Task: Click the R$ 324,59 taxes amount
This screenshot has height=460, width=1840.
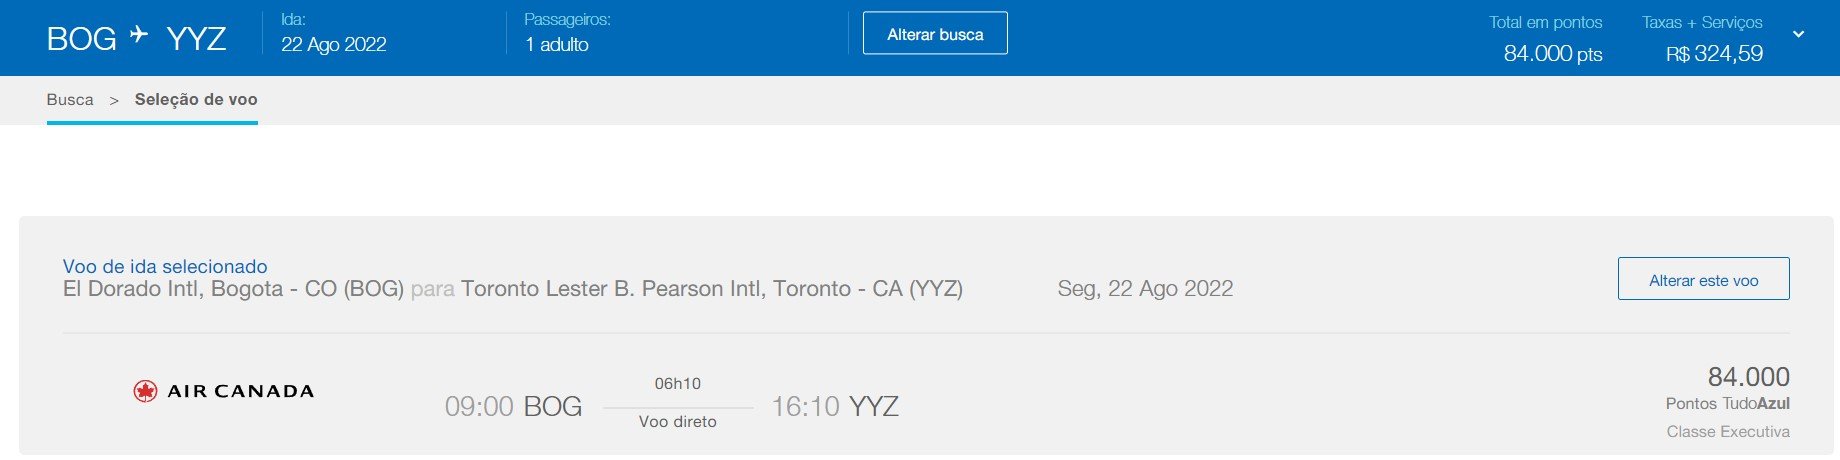Action: tap(1714, 54)
